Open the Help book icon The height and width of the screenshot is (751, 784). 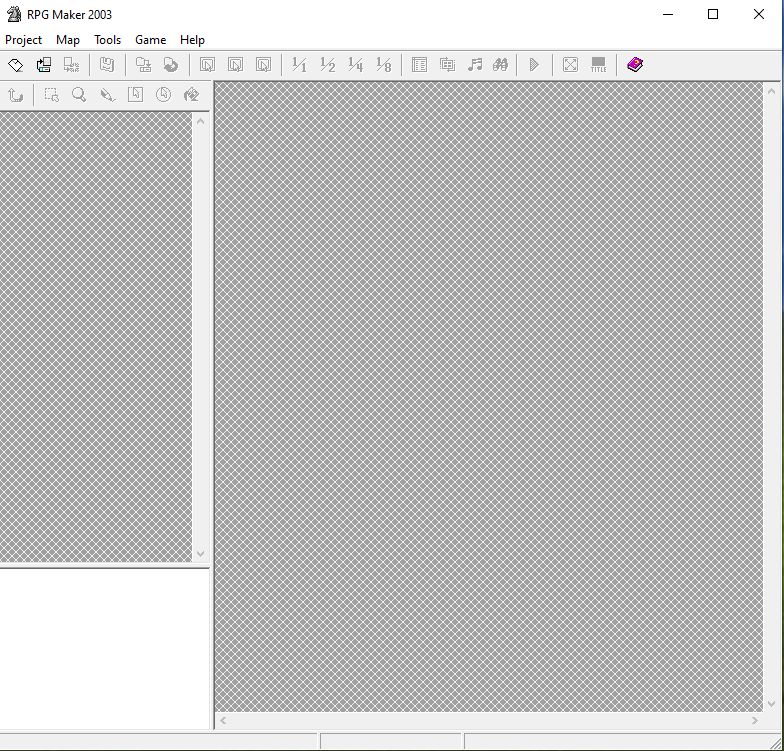click(635, 65)
